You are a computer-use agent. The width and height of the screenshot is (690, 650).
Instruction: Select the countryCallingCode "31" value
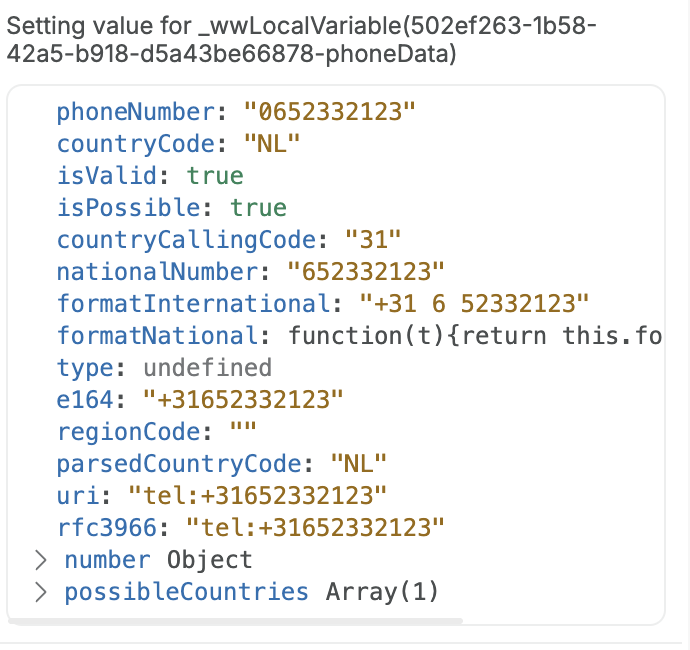coord(373,240)
